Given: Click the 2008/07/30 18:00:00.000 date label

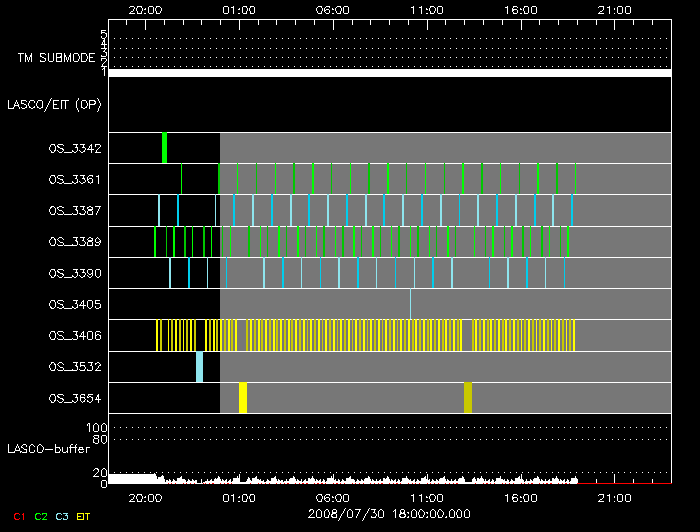Looking at the screenshot, I should [x=389, y=514].
